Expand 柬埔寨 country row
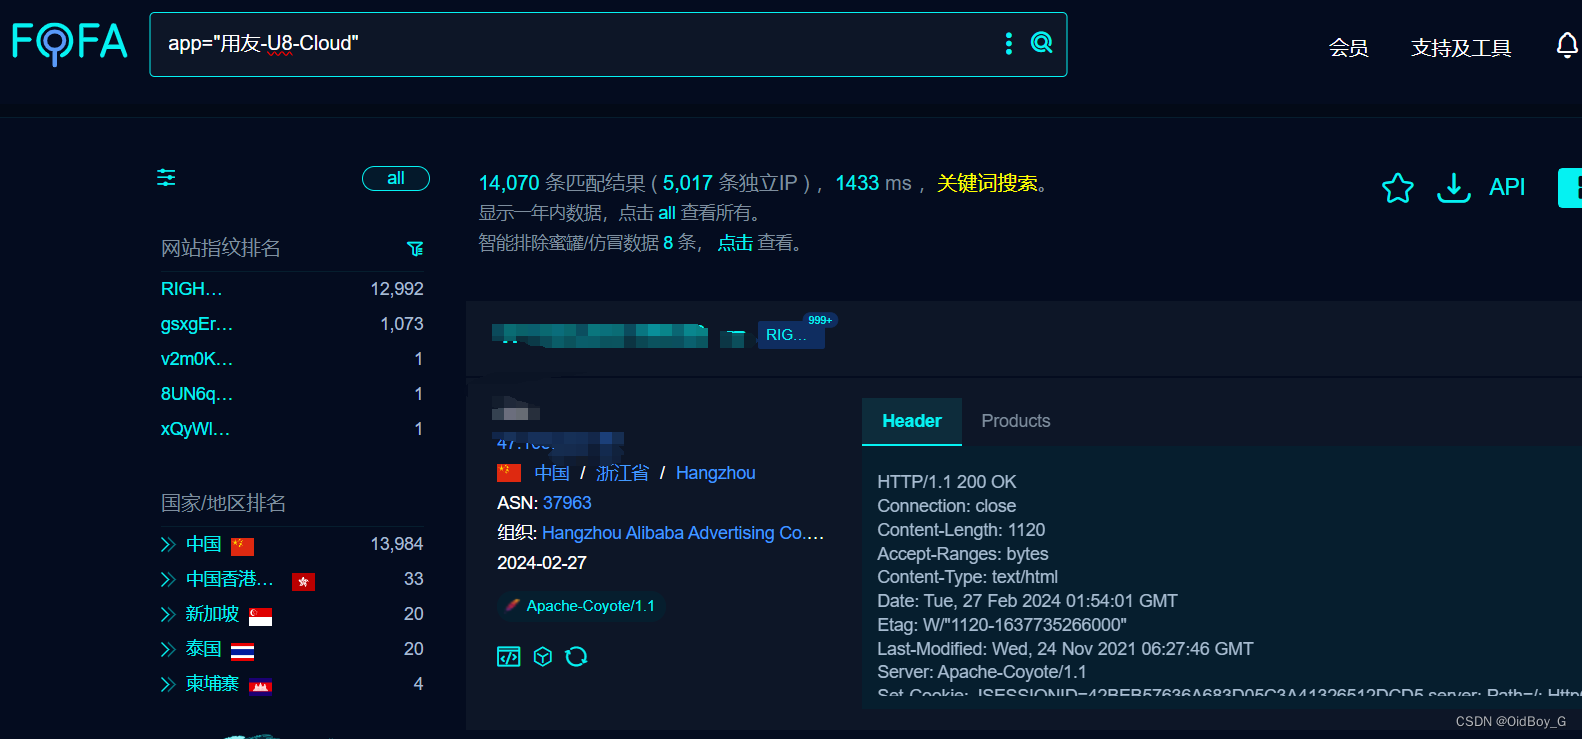This screenshot has height=739, width=1582. (x=167, y=684)
